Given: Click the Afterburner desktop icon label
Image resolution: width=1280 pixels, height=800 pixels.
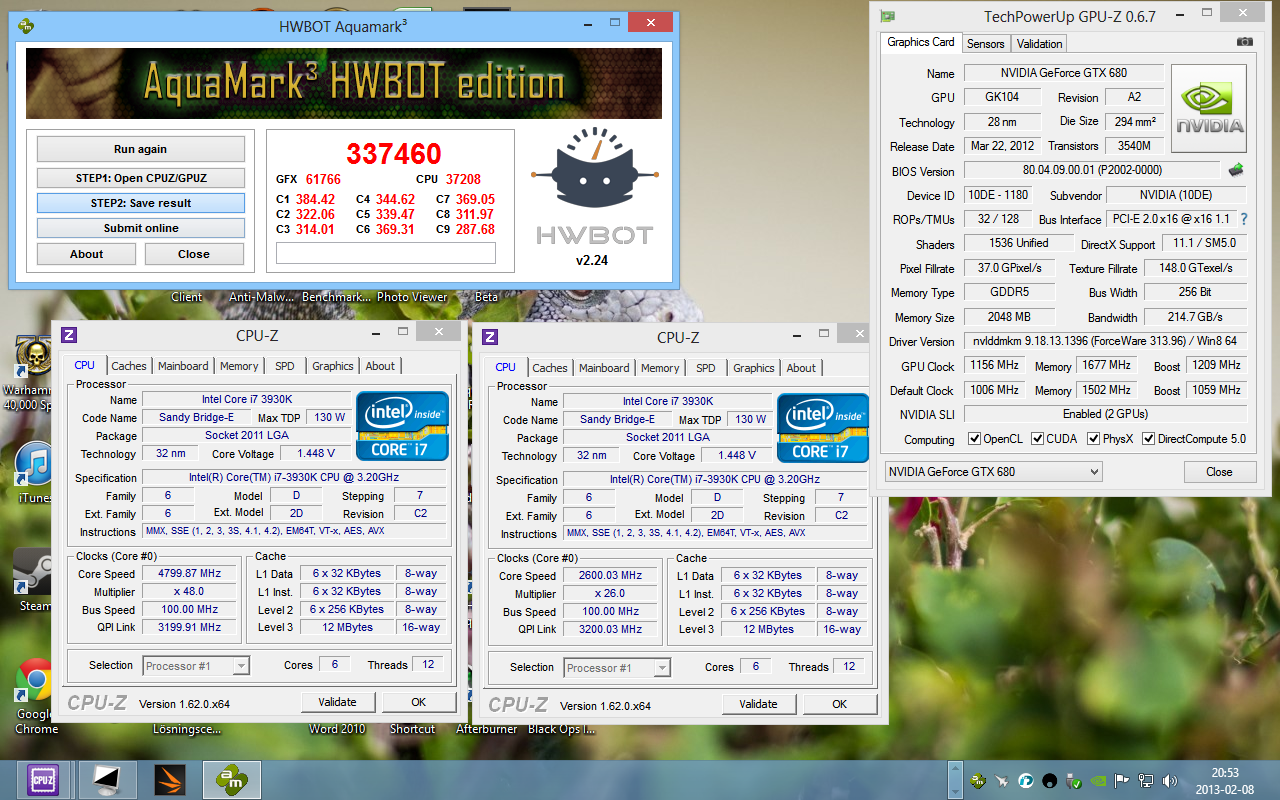Looking at the screenshot, I should tap(487, 729).
